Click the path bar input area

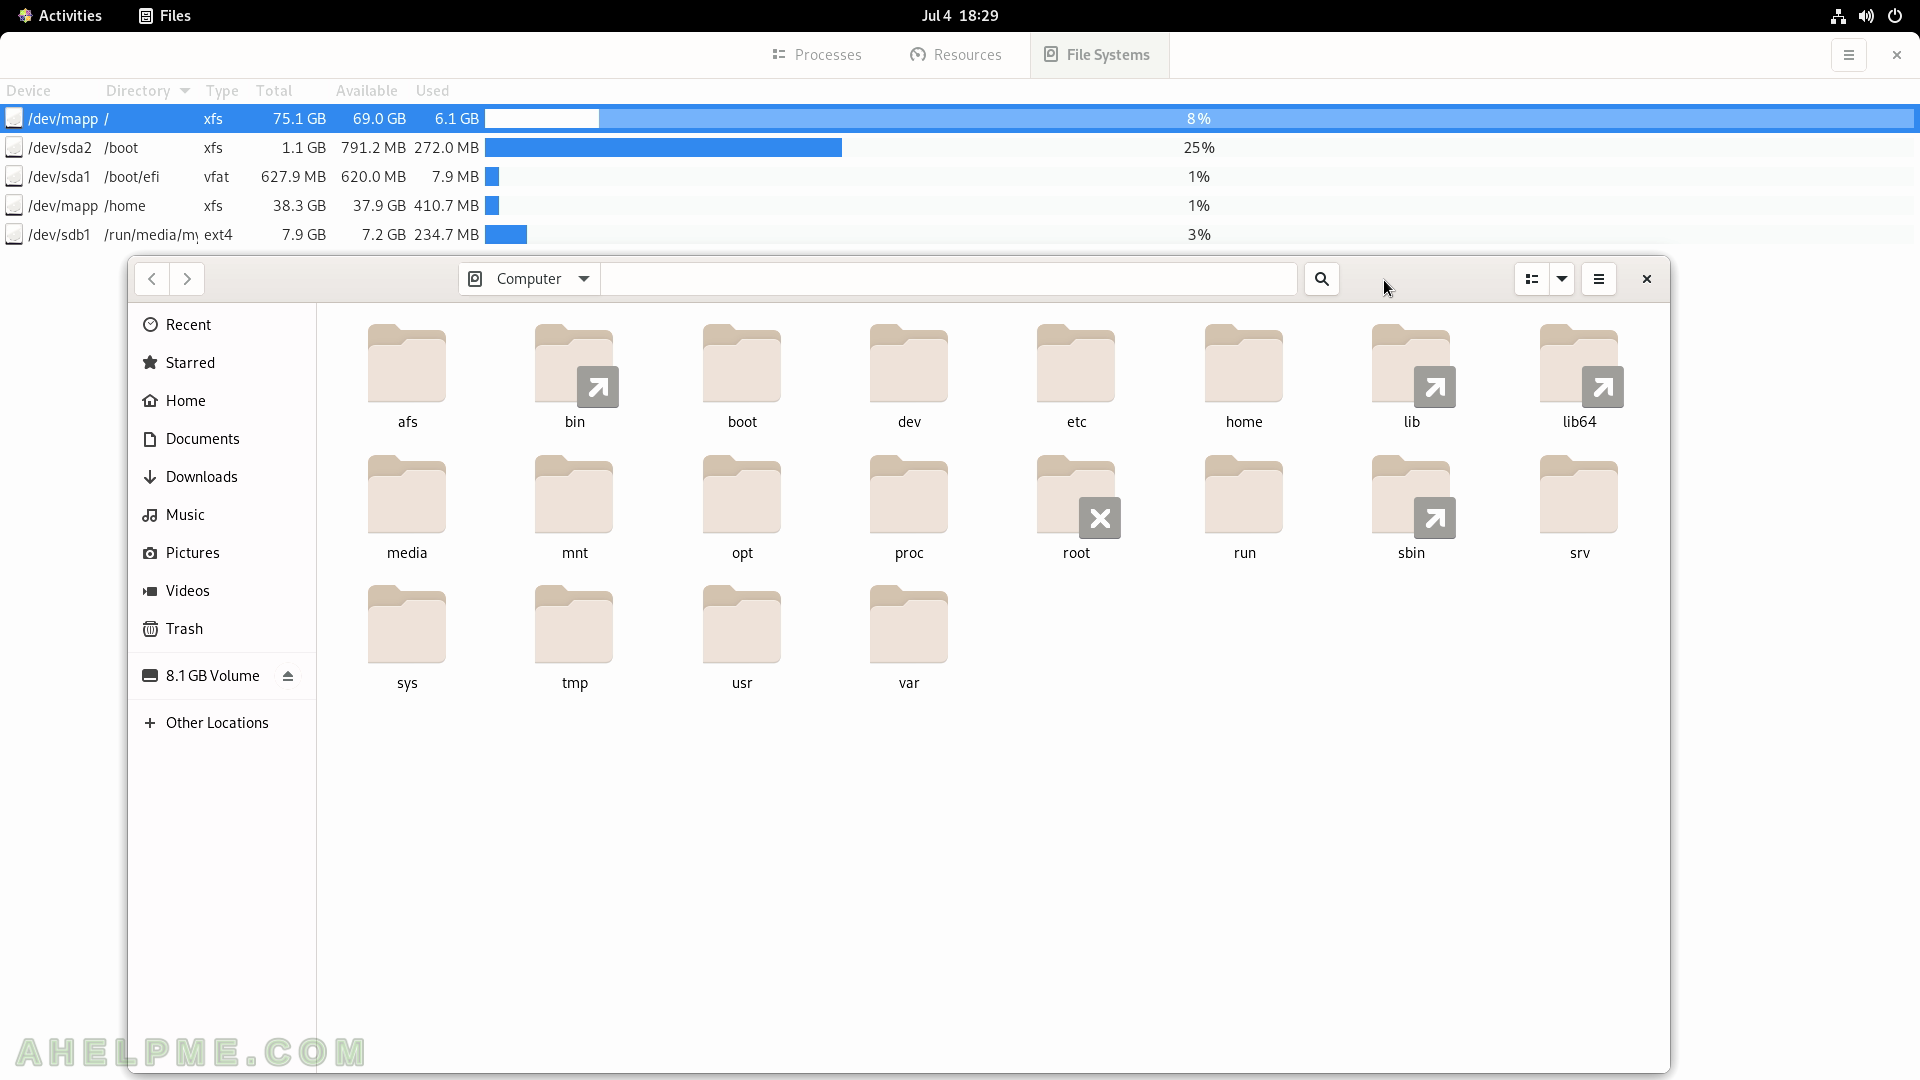coord(948,279)
